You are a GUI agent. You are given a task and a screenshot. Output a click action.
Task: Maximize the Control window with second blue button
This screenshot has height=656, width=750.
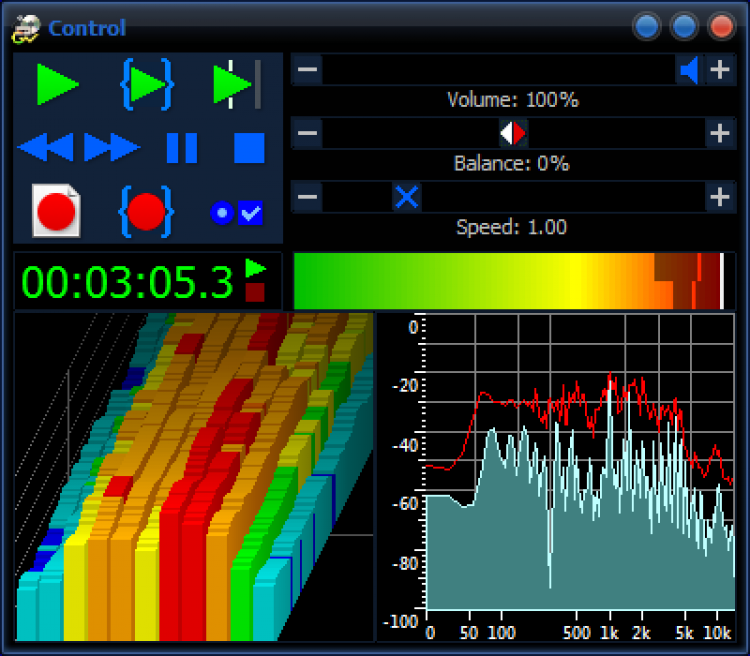(684, 27)
